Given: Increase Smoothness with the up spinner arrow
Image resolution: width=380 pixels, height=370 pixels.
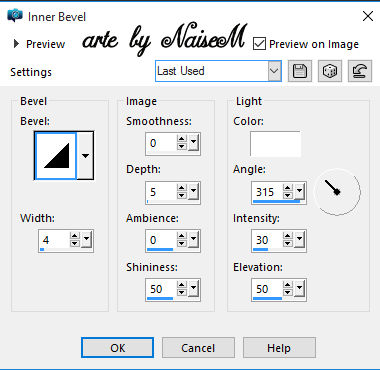Looking at the screenshot, I should coord(182,139).
